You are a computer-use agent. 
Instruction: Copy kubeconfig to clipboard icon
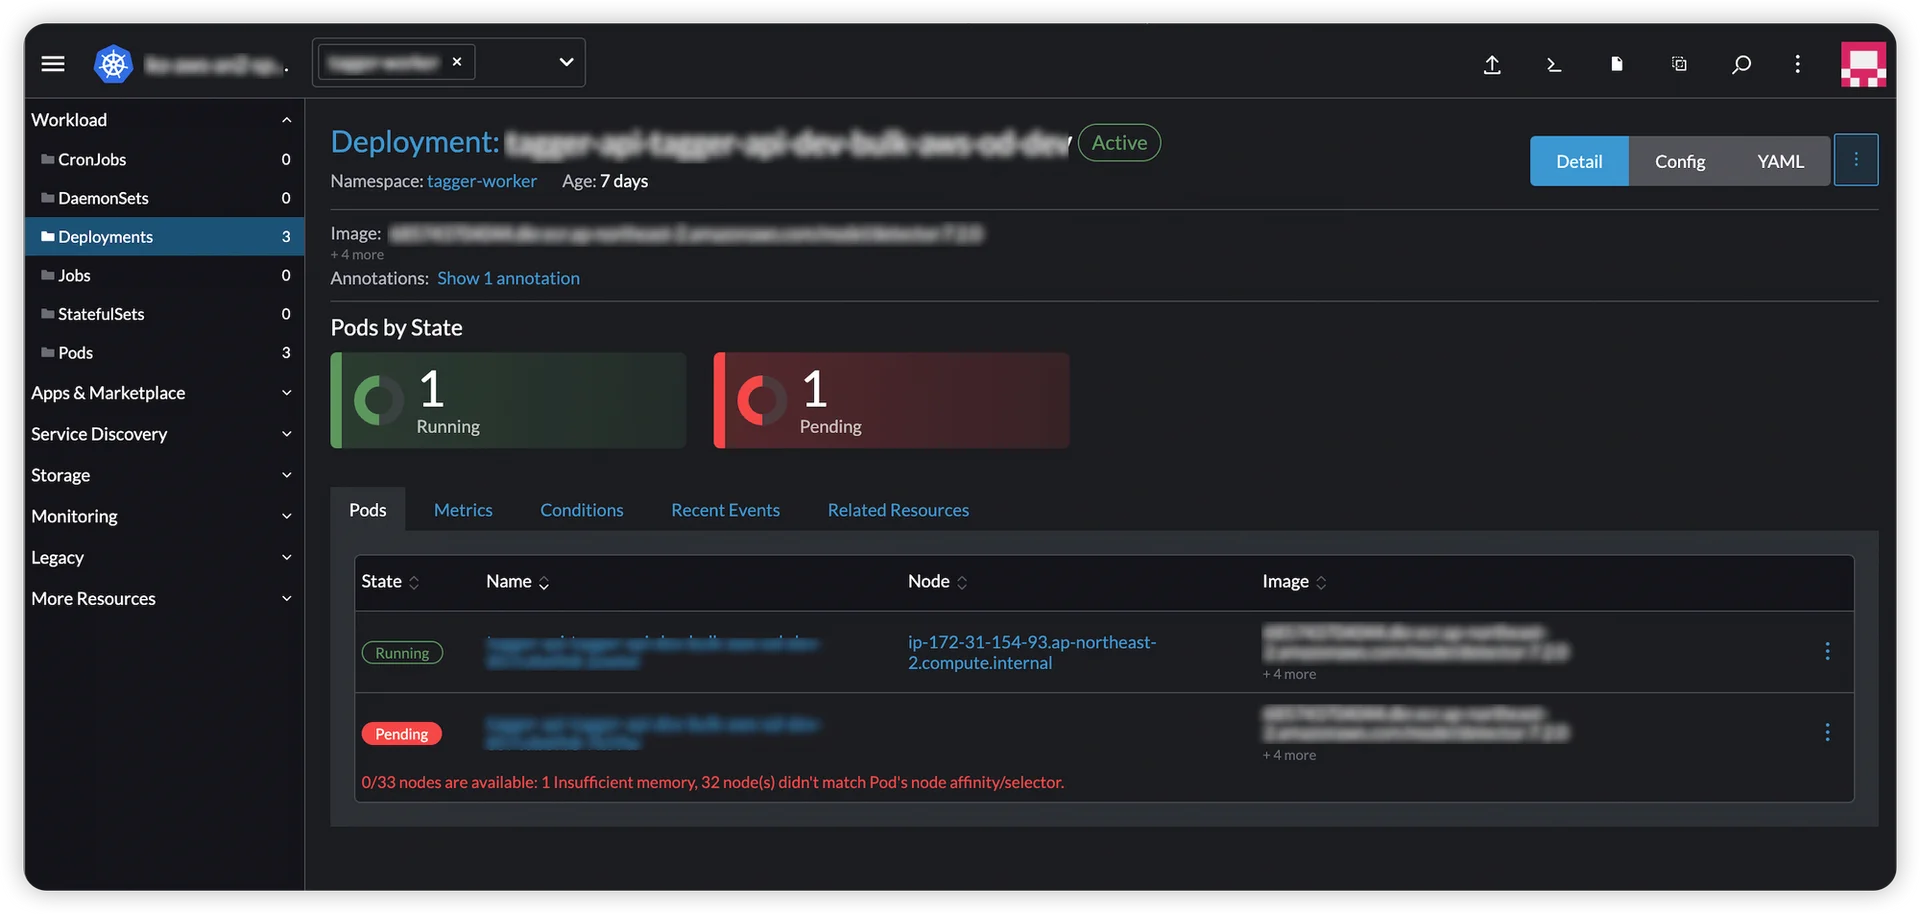(1679, 64)
